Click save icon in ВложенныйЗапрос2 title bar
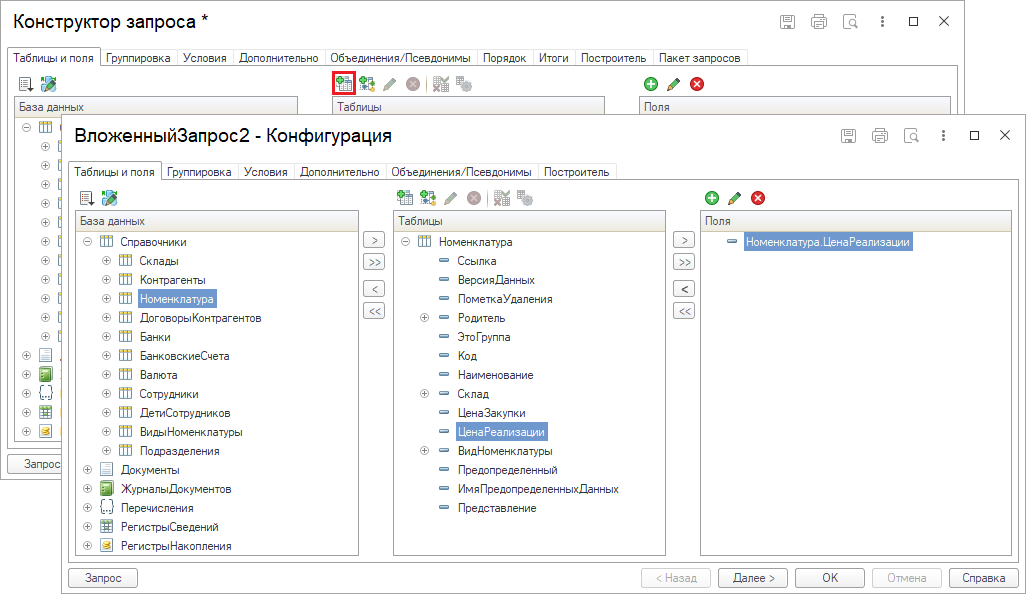Screen dimensions: 1026x594 [848, 135]
